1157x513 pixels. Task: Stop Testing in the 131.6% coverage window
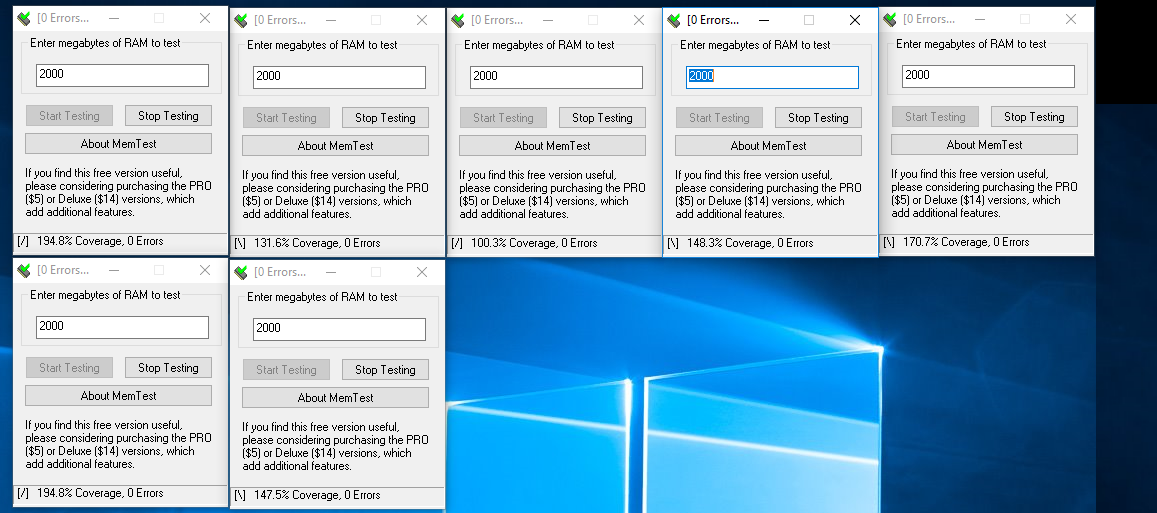click(385, 117)
